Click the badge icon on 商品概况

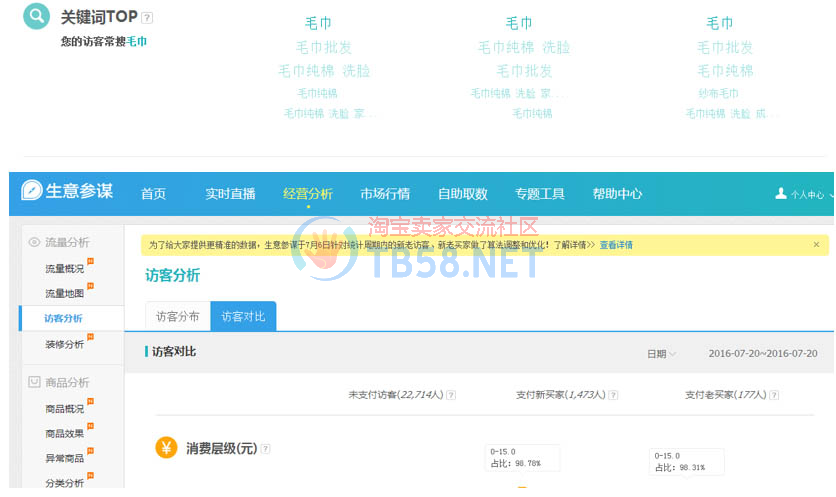pos(91,402)
